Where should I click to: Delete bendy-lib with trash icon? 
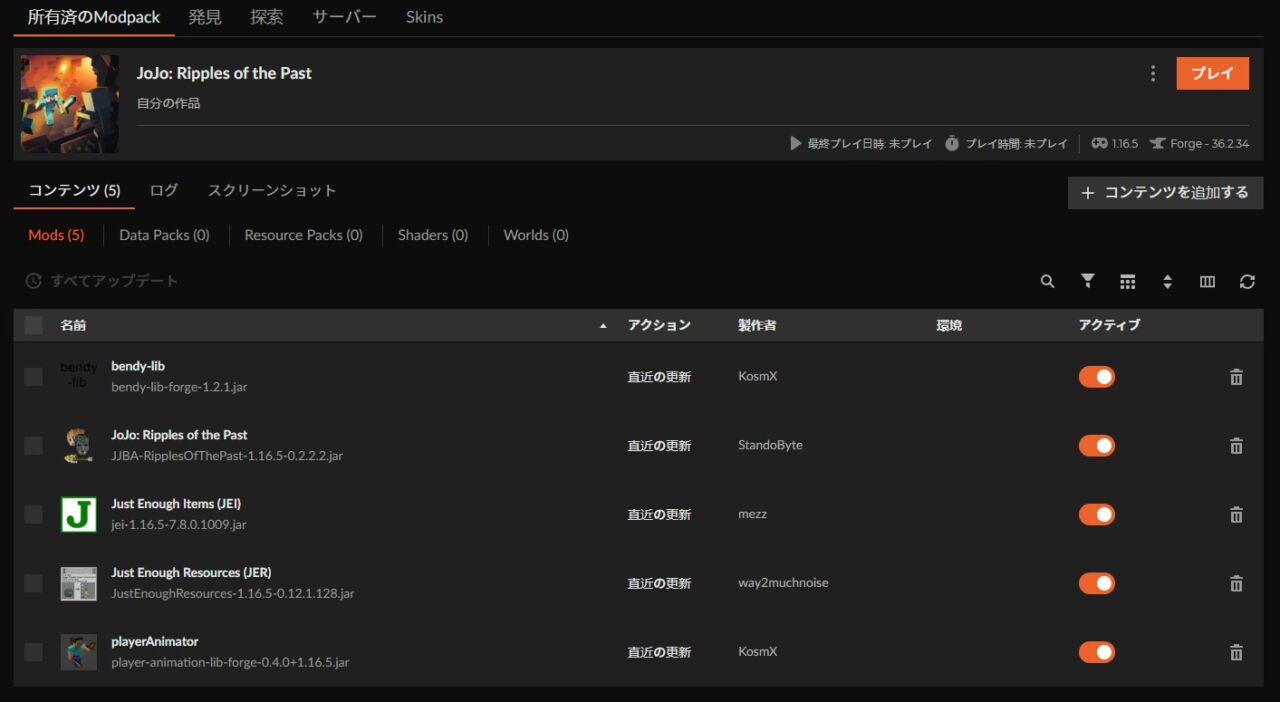[1236, 377]
